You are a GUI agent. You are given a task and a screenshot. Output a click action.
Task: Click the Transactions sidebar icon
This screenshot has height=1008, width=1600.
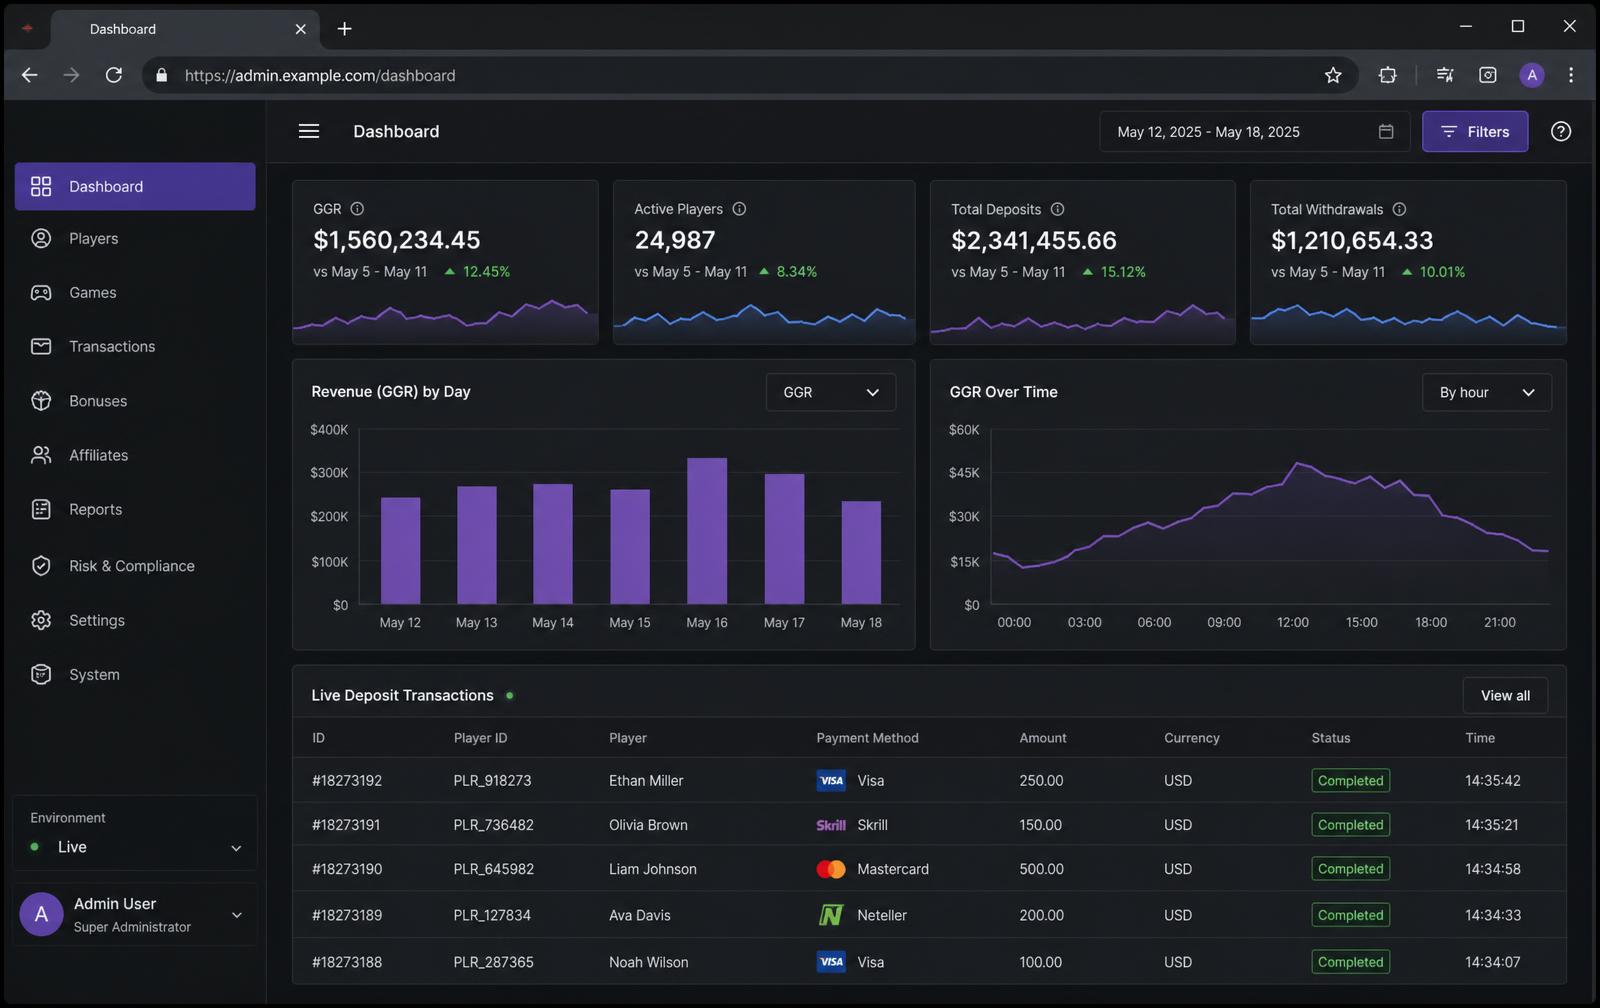(x=41, y=346)
